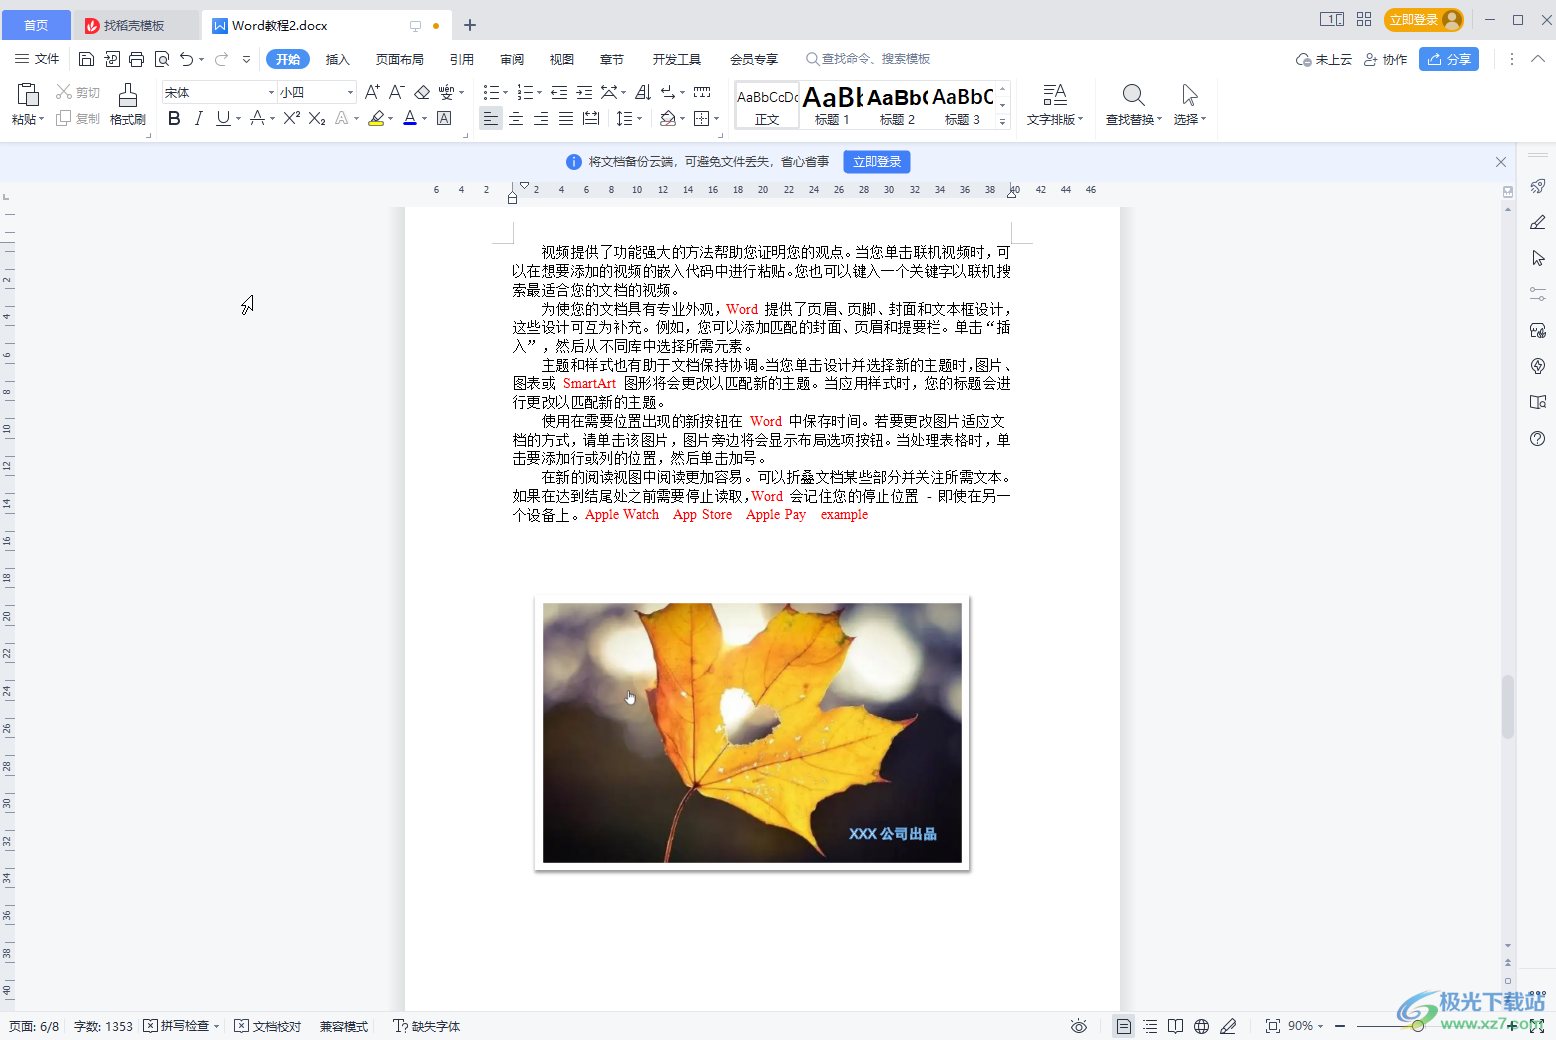Open the customize quick access dropdown
Viewport: 1556px width, 1040px height.
(x=246, y=59)
